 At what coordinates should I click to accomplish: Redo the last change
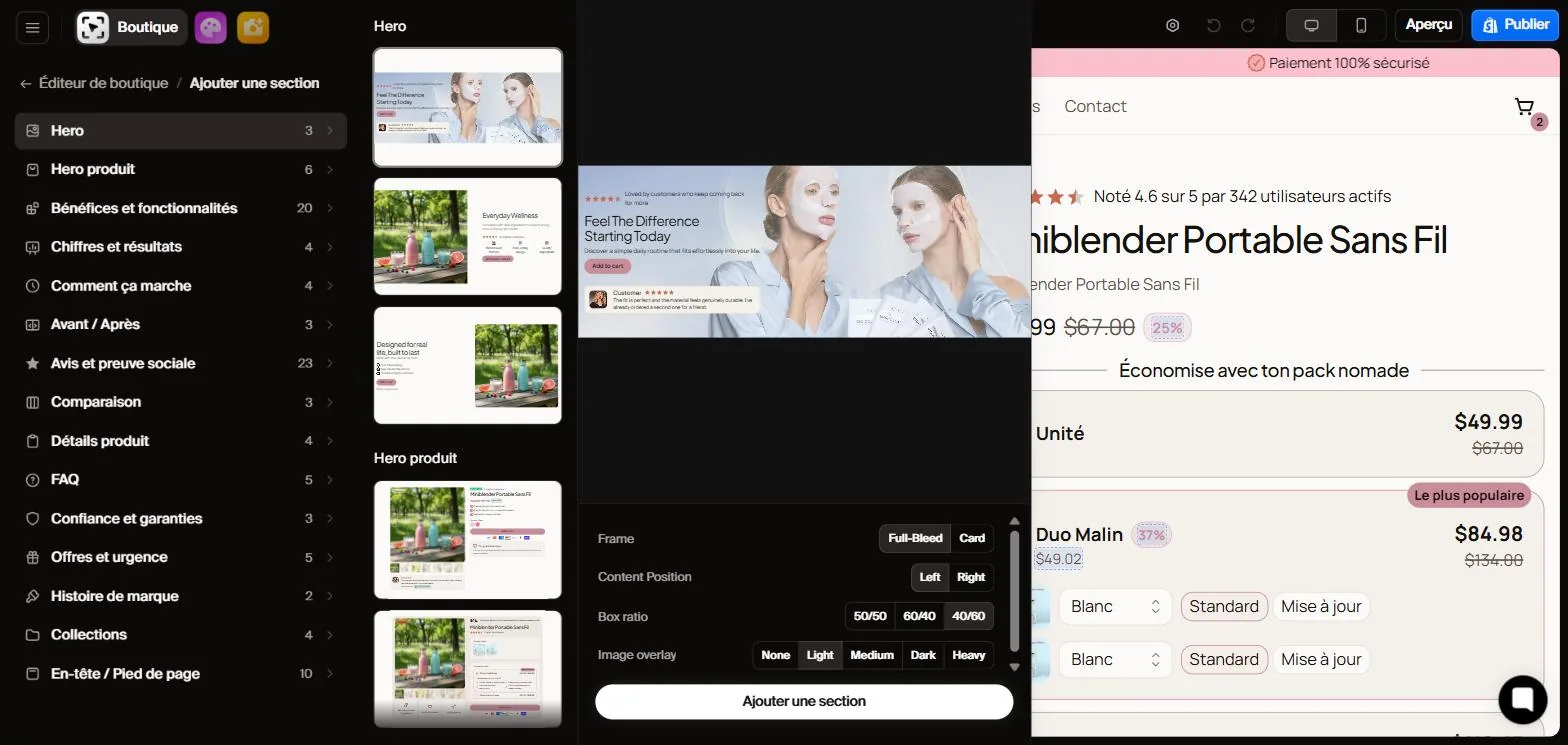click(x=1248, y=26)
